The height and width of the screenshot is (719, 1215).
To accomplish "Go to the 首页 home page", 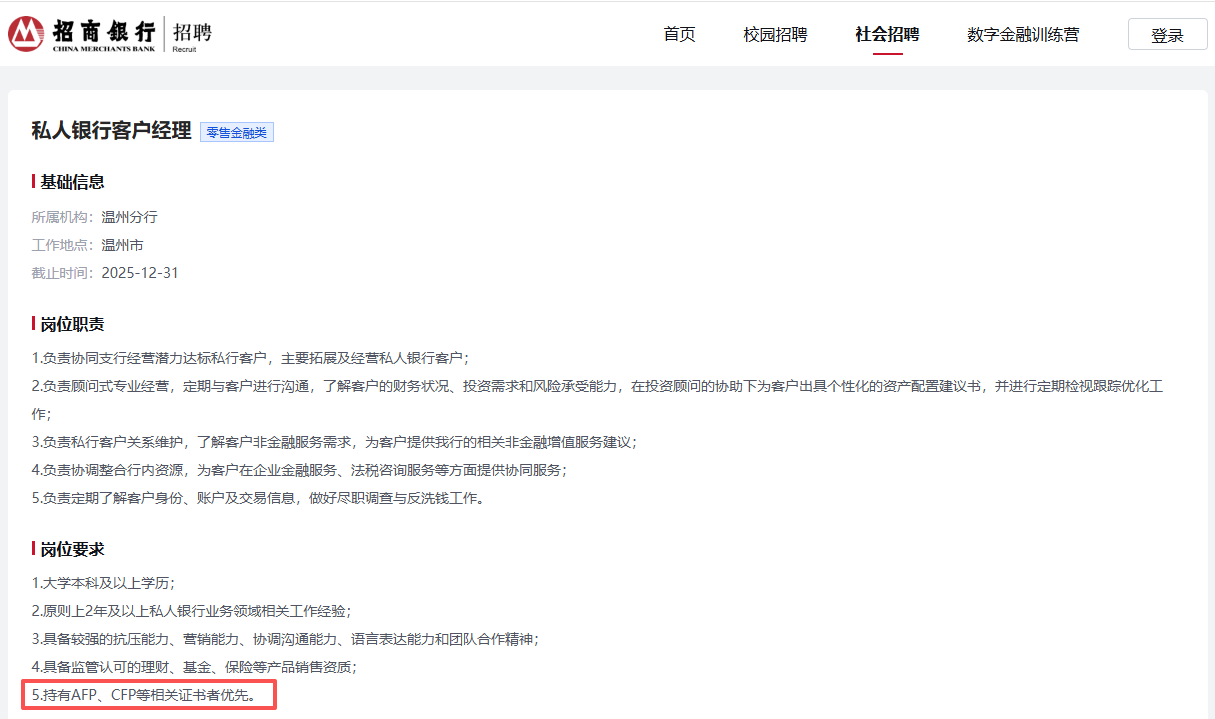I will coord(679,34).
